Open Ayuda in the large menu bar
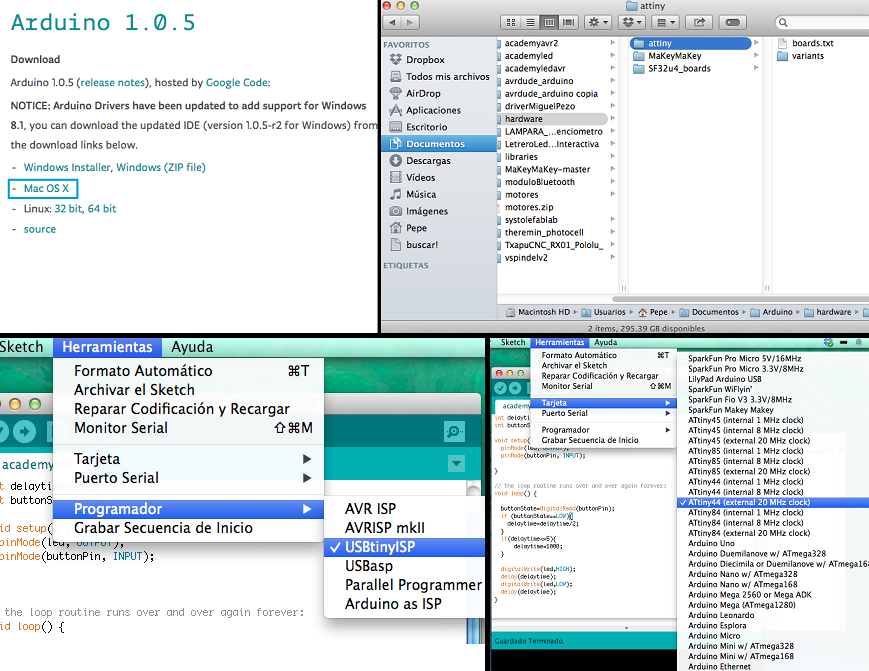This screenshot has width=869, height=671. 192,347
